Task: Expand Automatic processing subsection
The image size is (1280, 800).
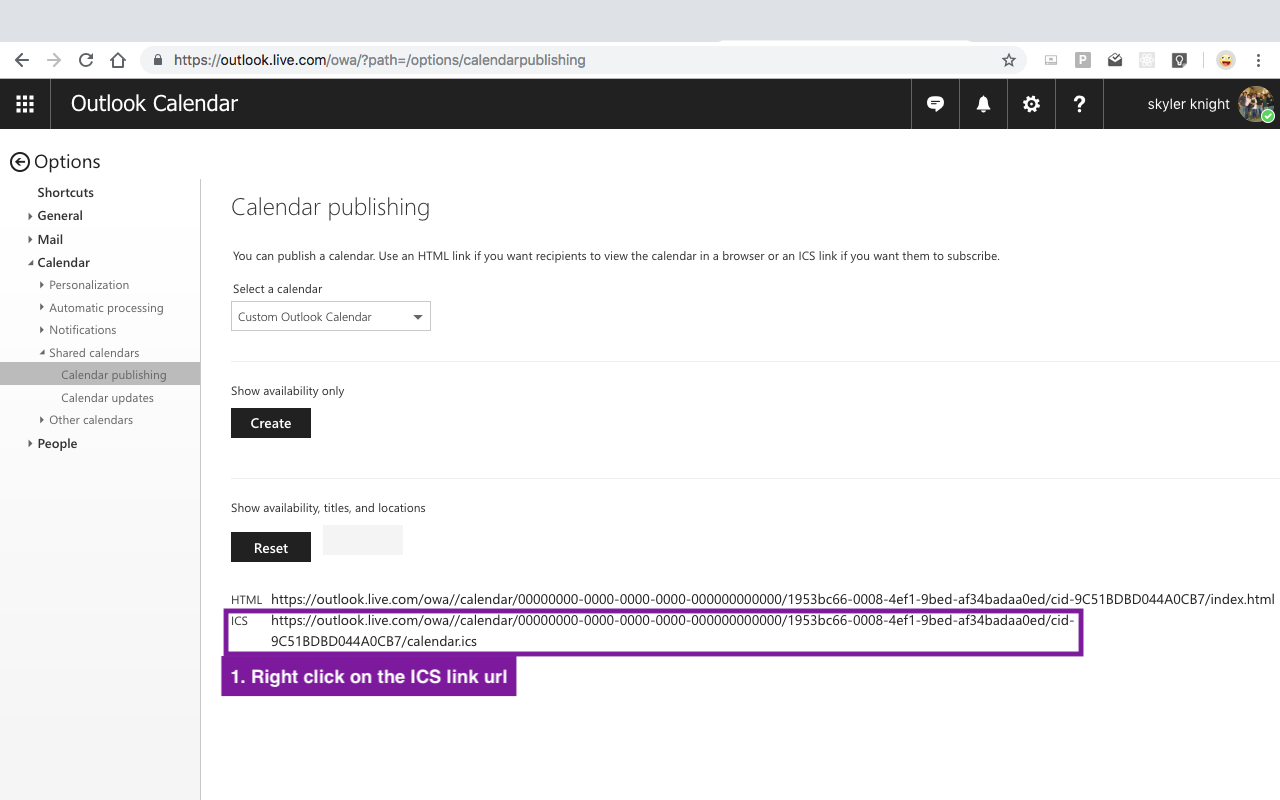Action: point(42,308)
